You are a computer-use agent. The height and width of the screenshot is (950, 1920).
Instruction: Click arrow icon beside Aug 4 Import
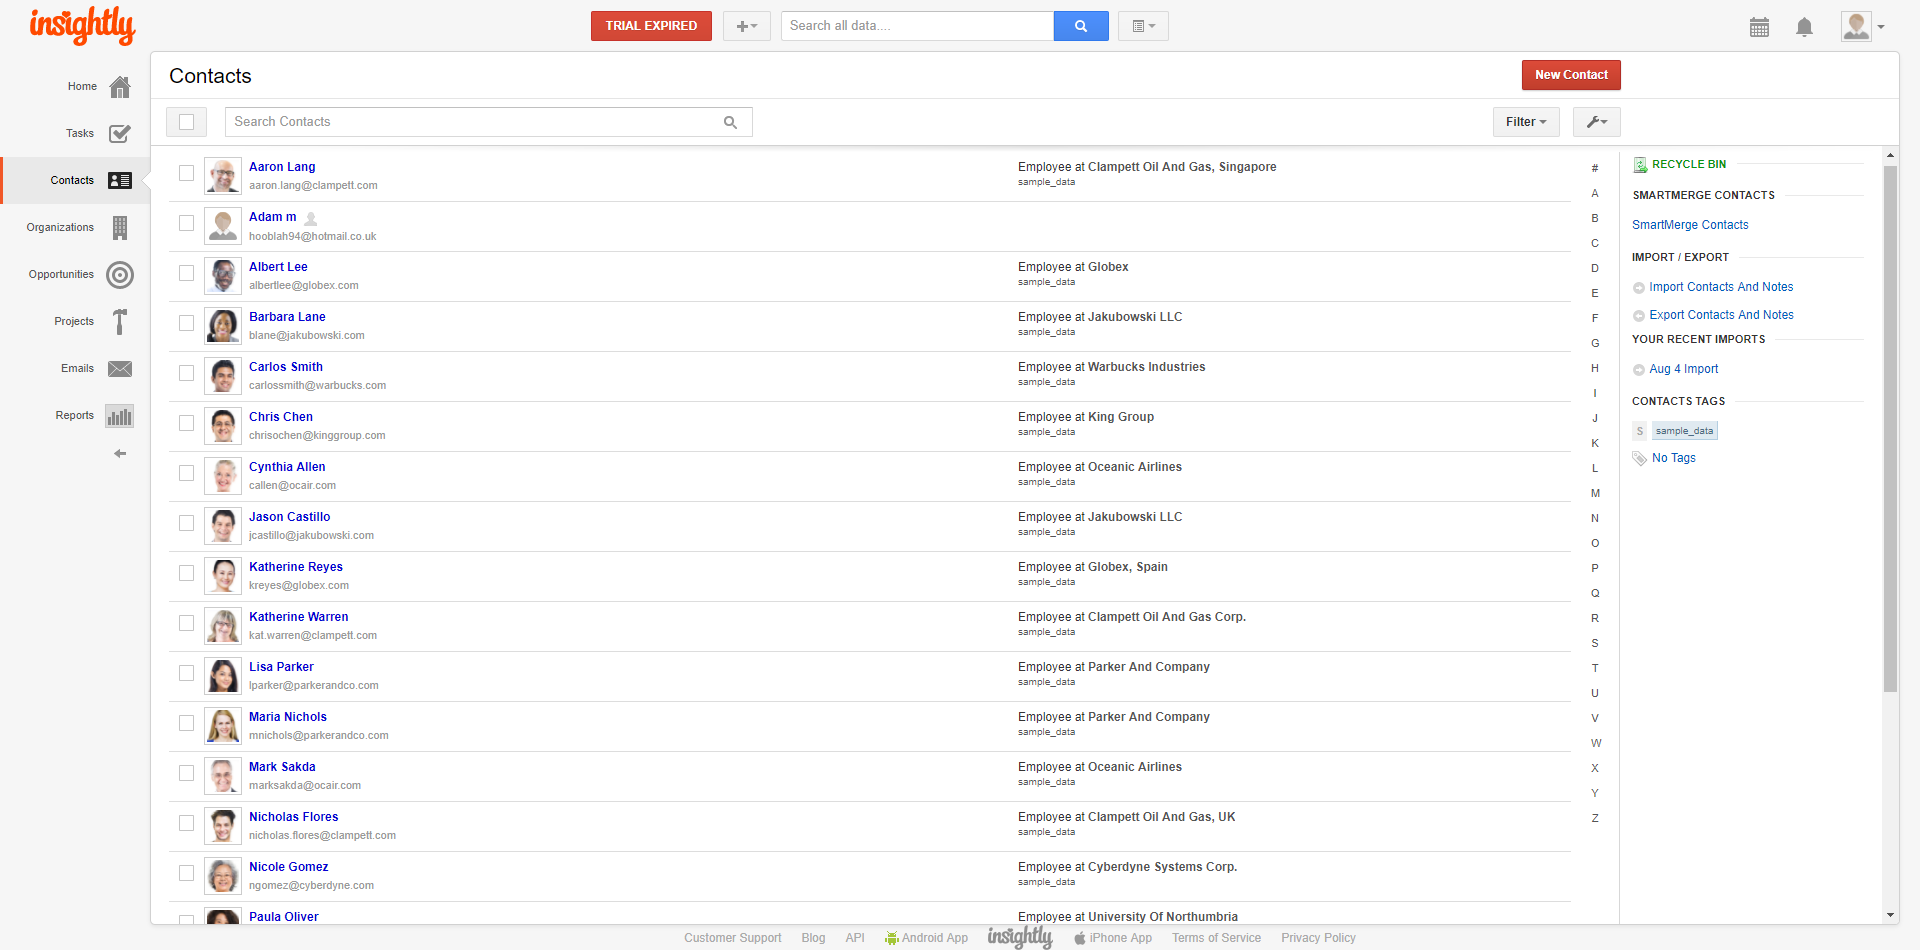click(1639, 370)
